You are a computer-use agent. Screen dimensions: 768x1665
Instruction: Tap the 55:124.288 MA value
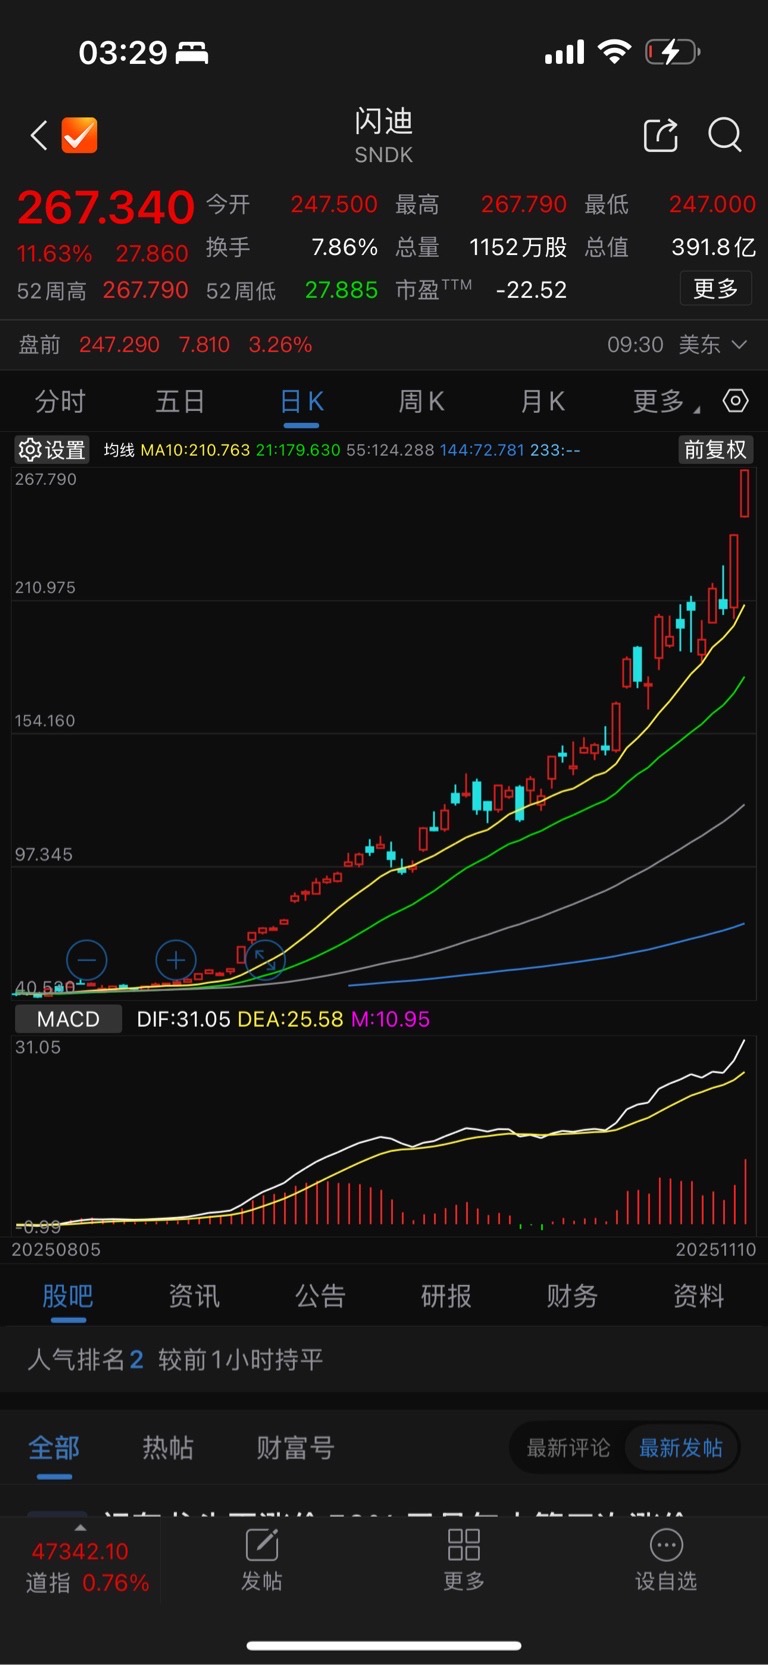pyautogui.click(x=390, y=450)
